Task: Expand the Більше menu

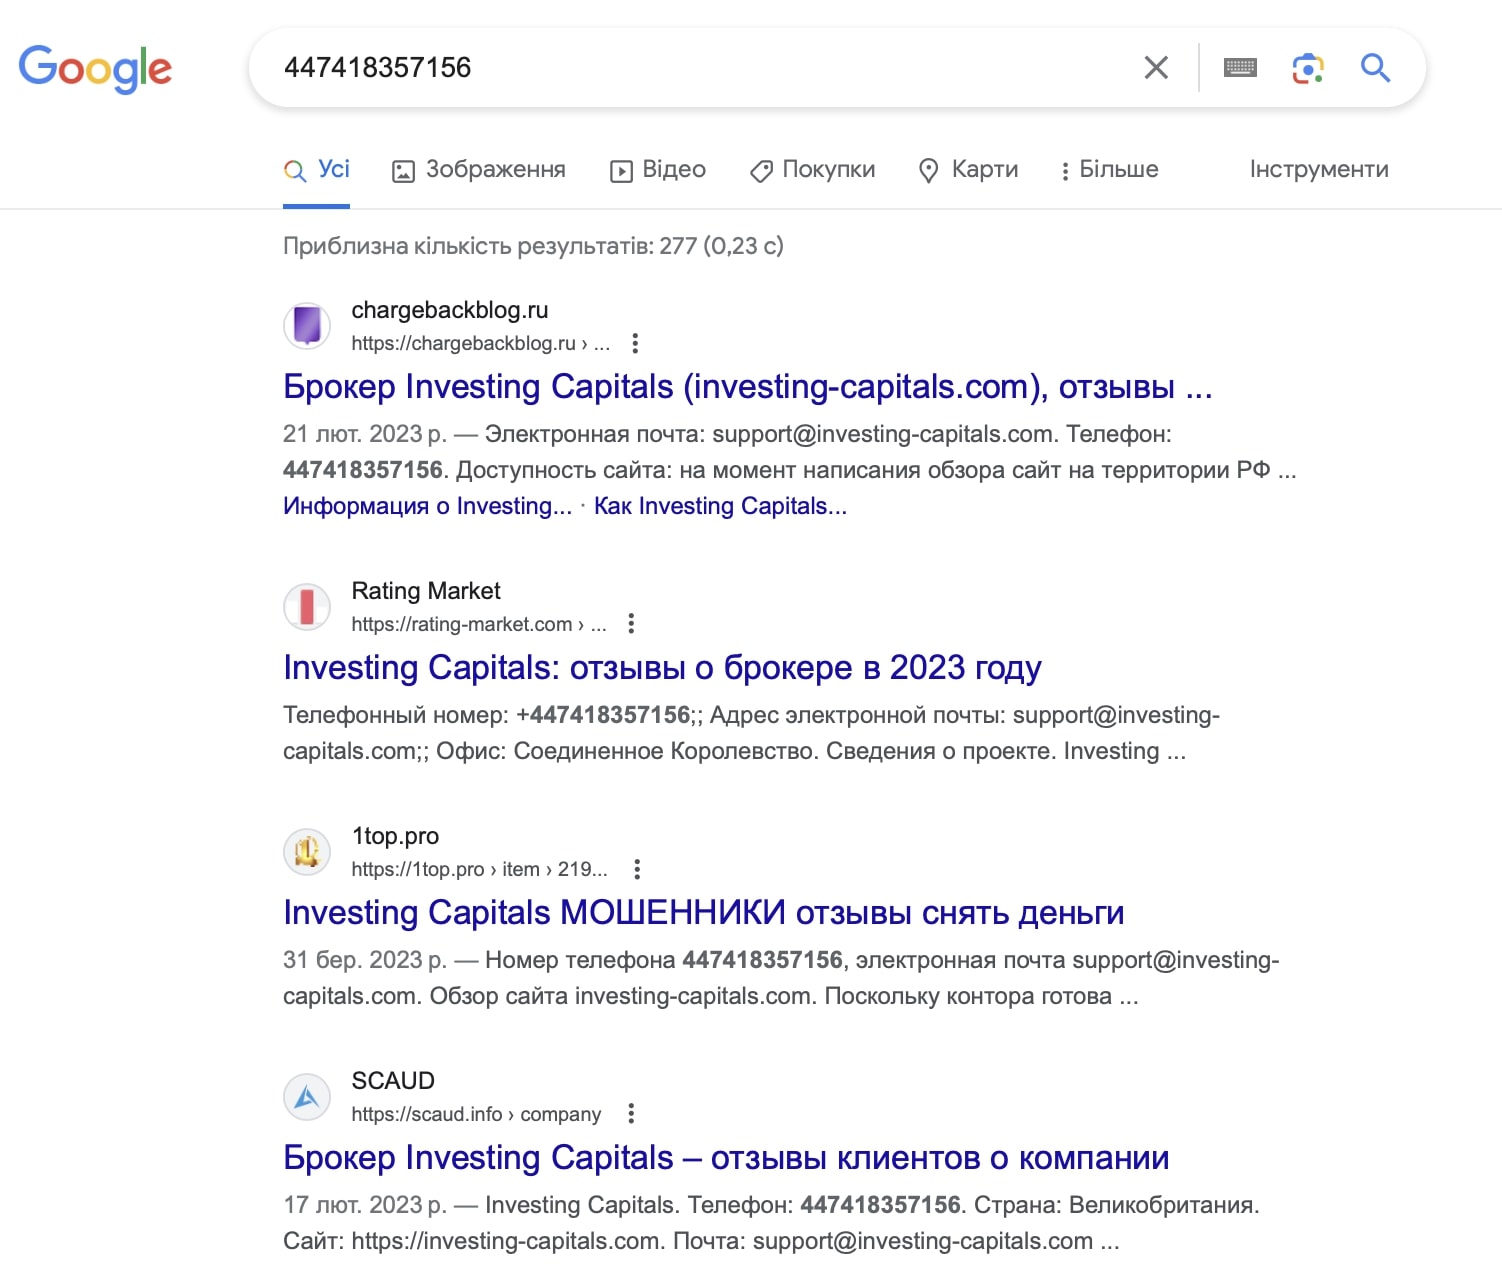Action: (x=1109, y=170)
